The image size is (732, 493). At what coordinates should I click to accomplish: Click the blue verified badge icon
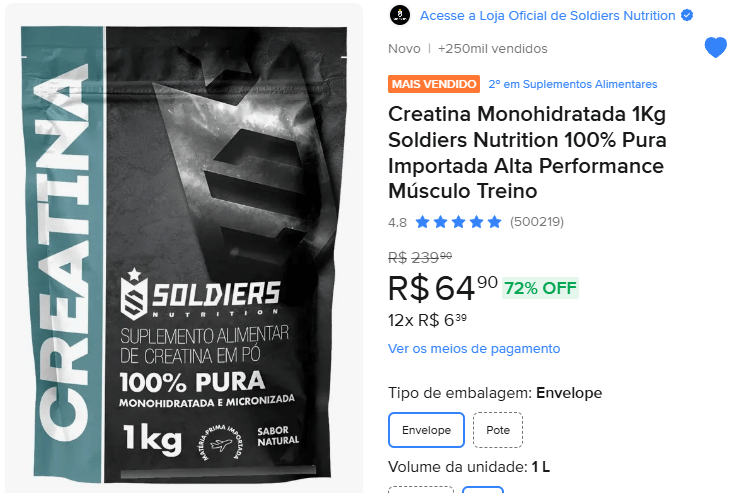click(687, 15)
